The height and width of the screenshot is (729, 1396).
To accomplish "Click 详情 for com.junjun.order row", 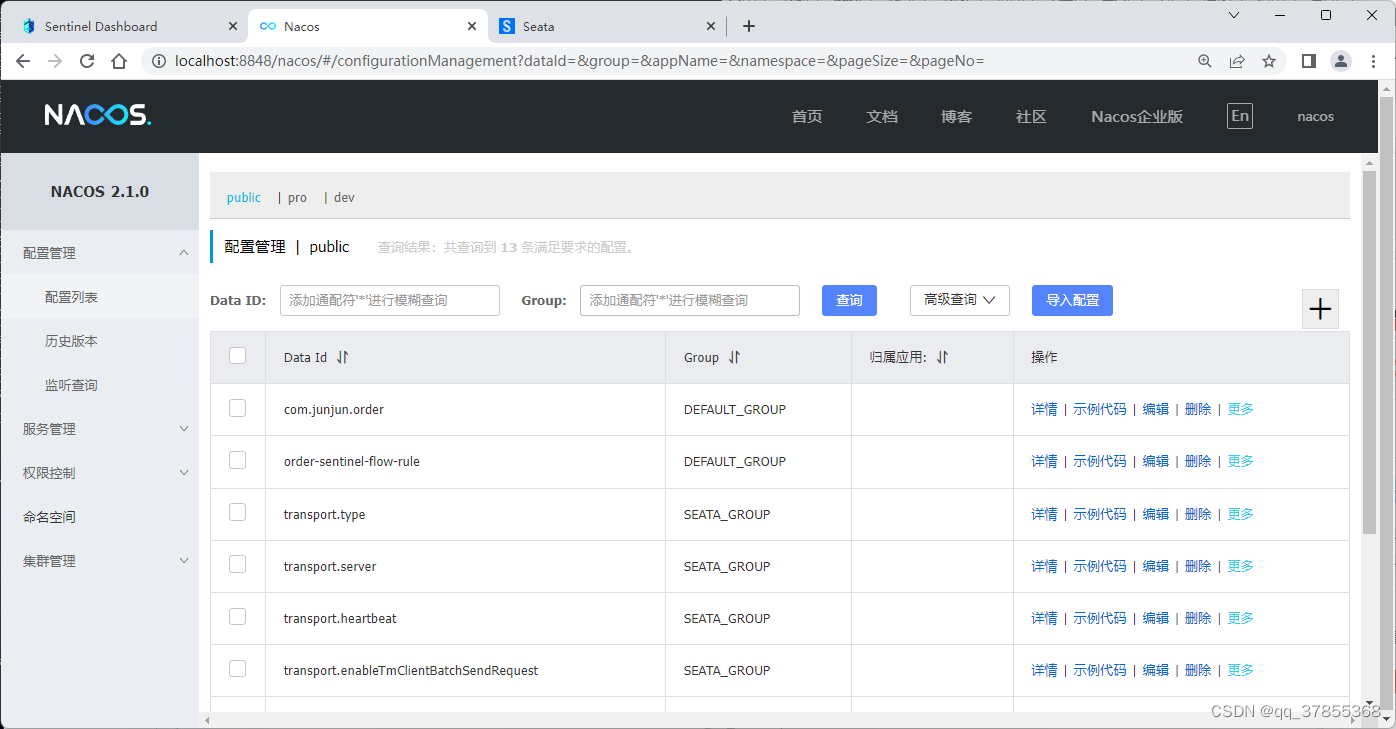I will coord(1044,409).
